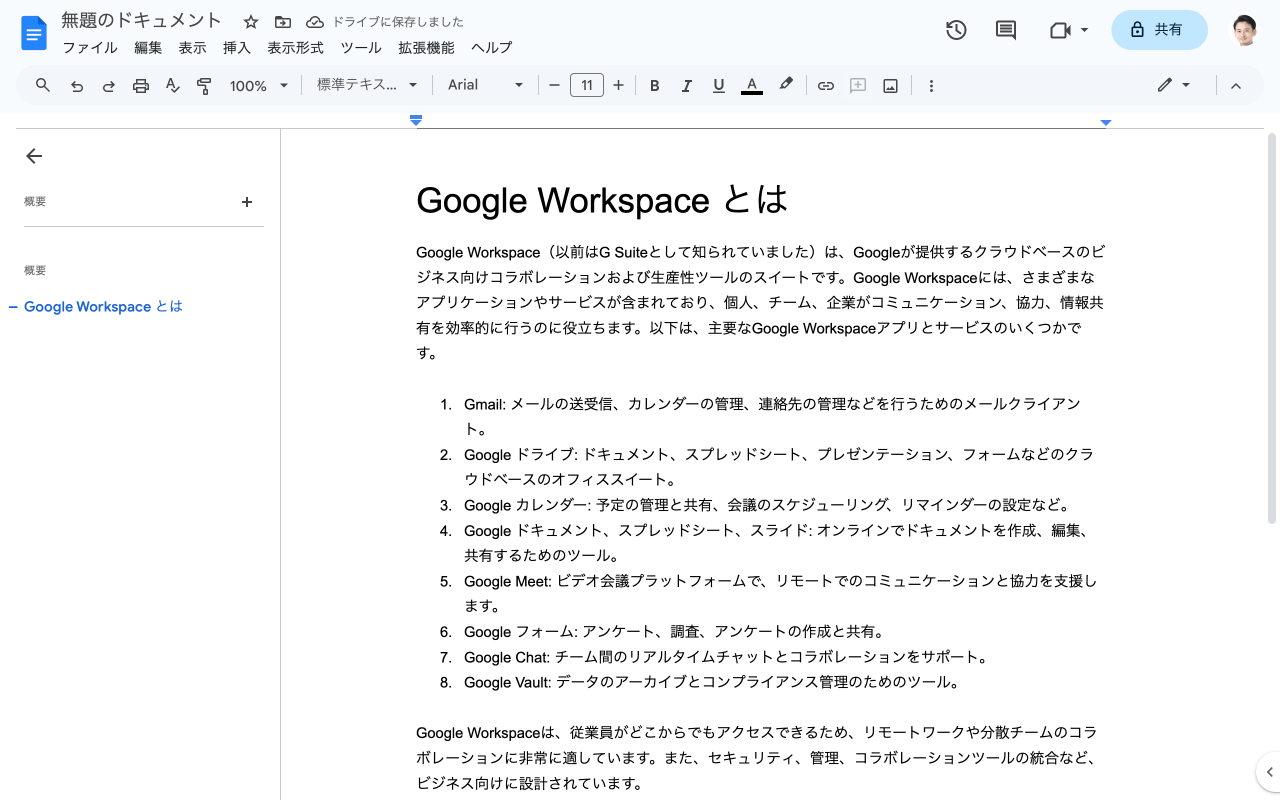Click the saved to Drive cloud icon
The width and height of the screenshot is (1280, 800).
pos(315,22)
